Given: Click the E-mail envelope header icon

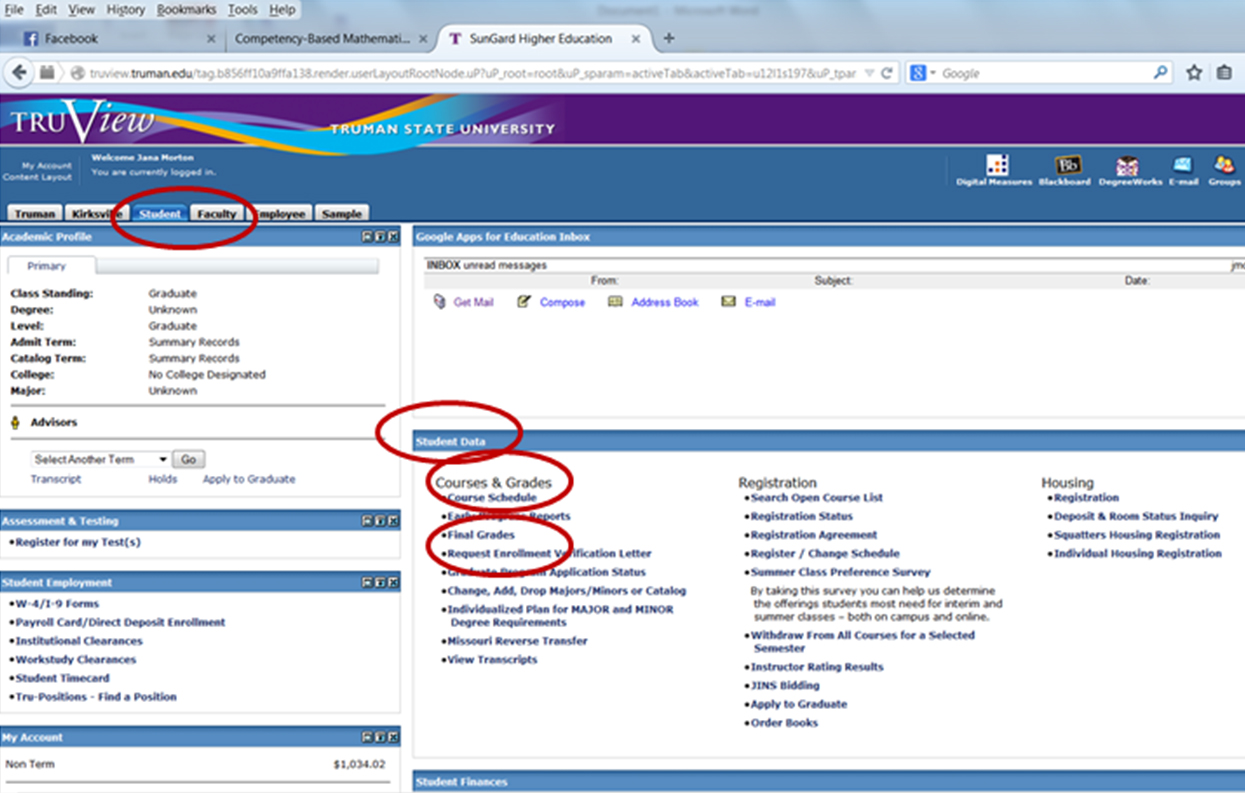Looking at the screenshot, I should pos(1183,165).
